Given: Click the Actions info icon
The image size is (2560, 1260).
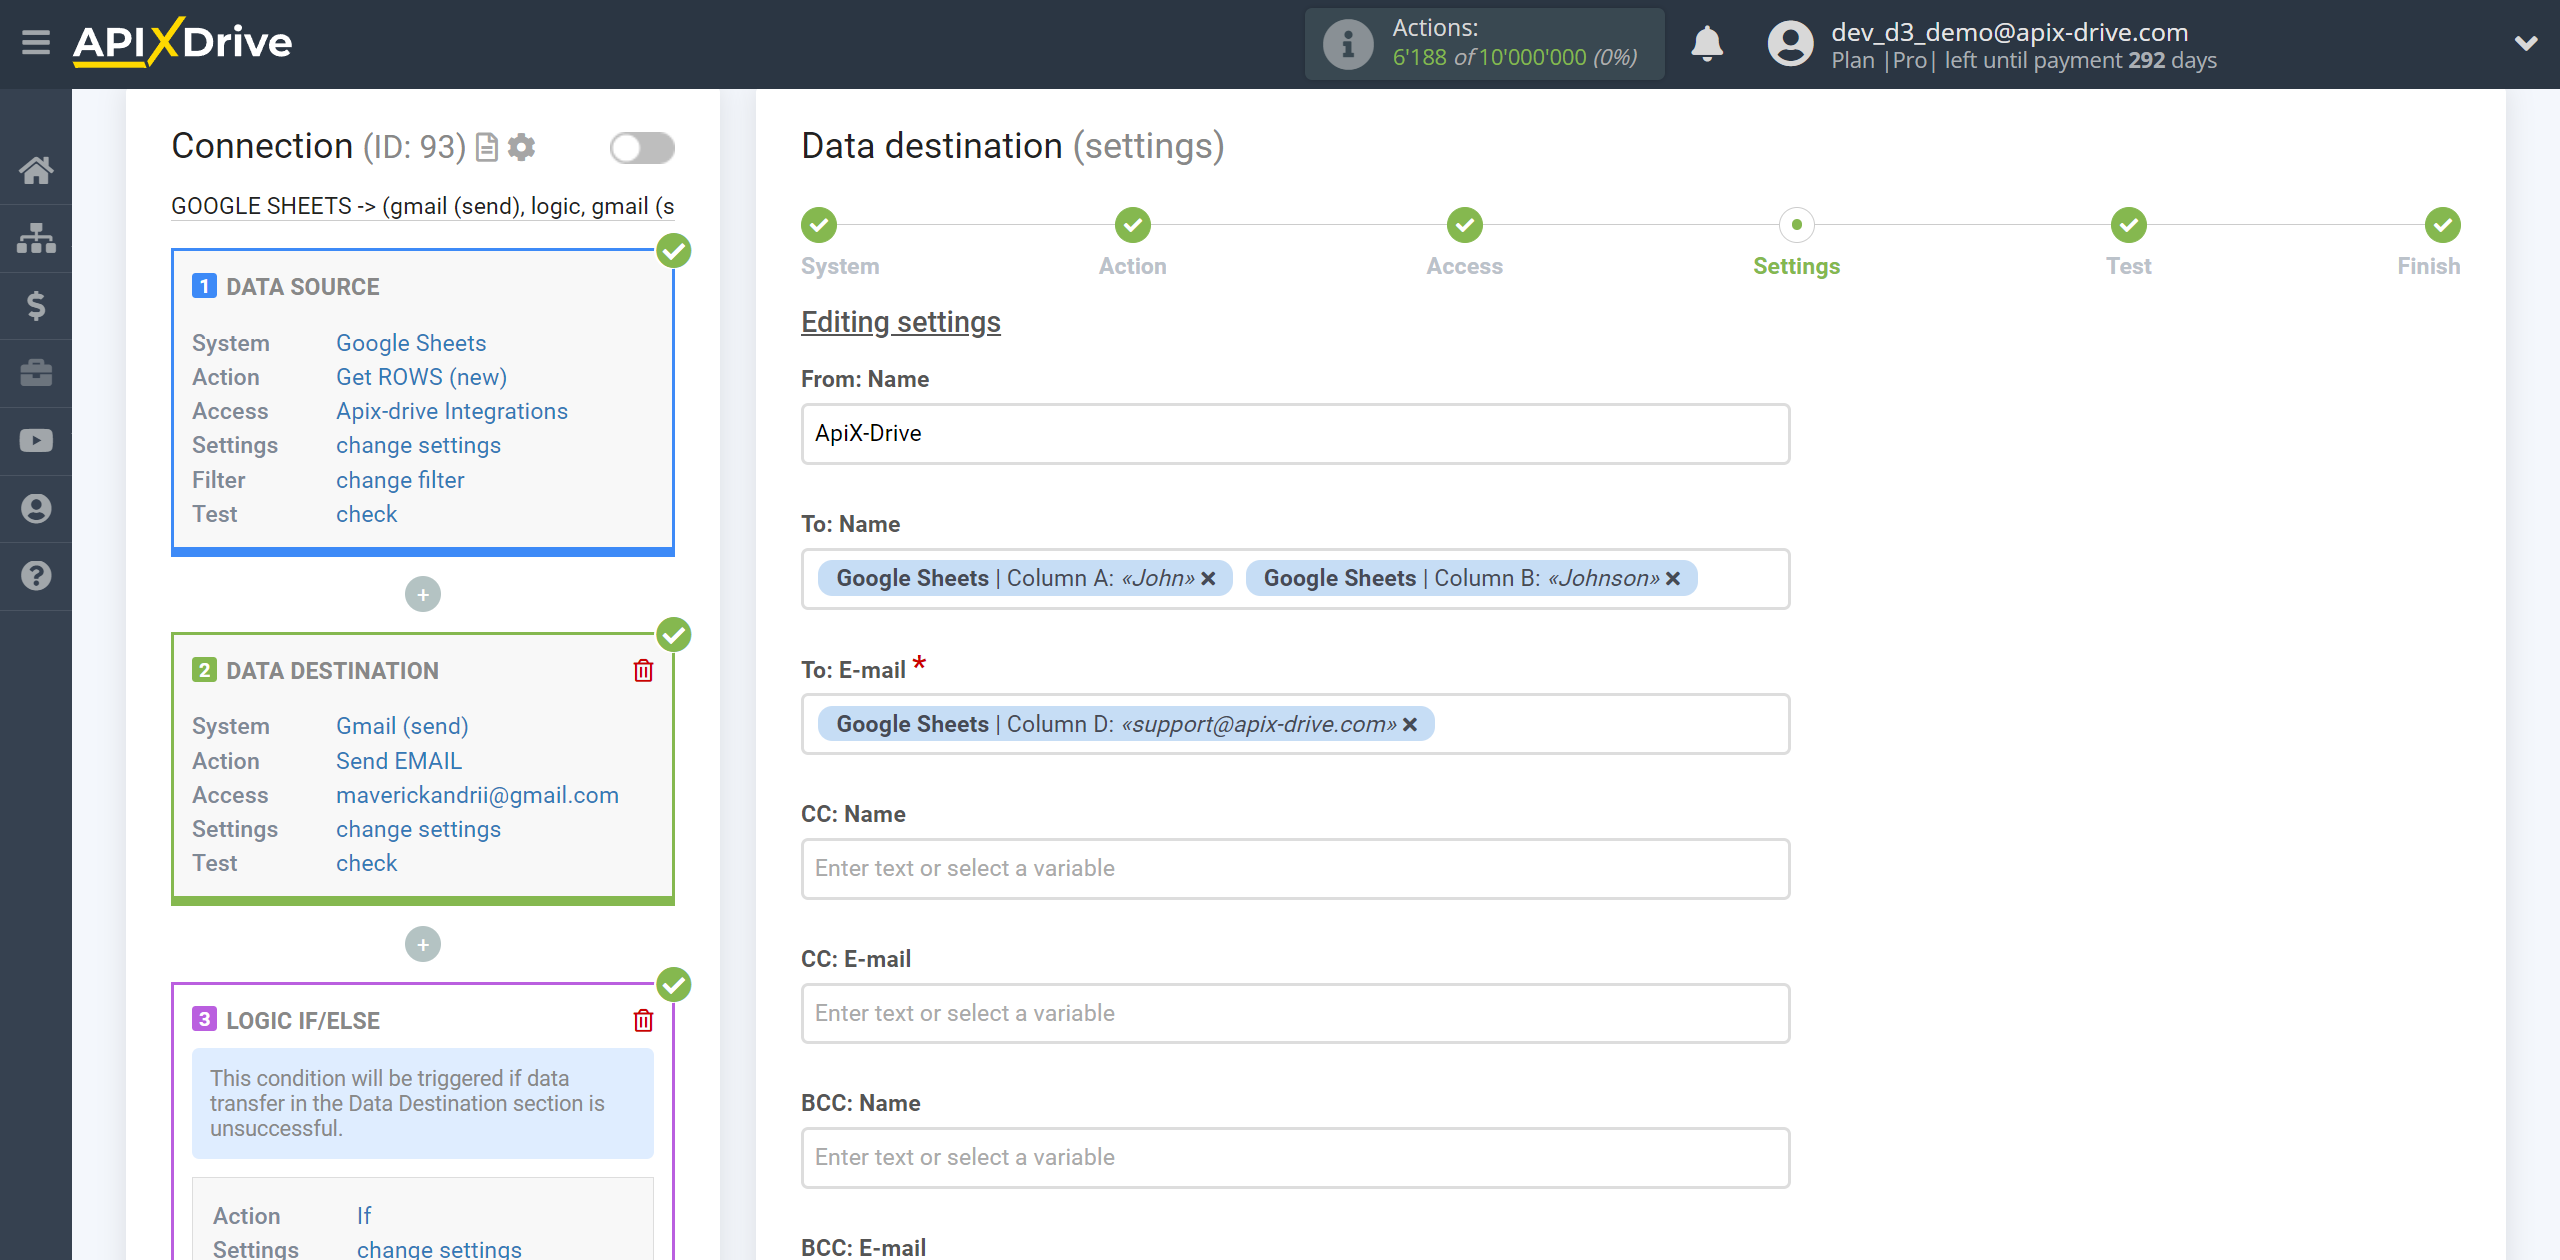Looking at the screenshot, I should tap(1348, 44).
